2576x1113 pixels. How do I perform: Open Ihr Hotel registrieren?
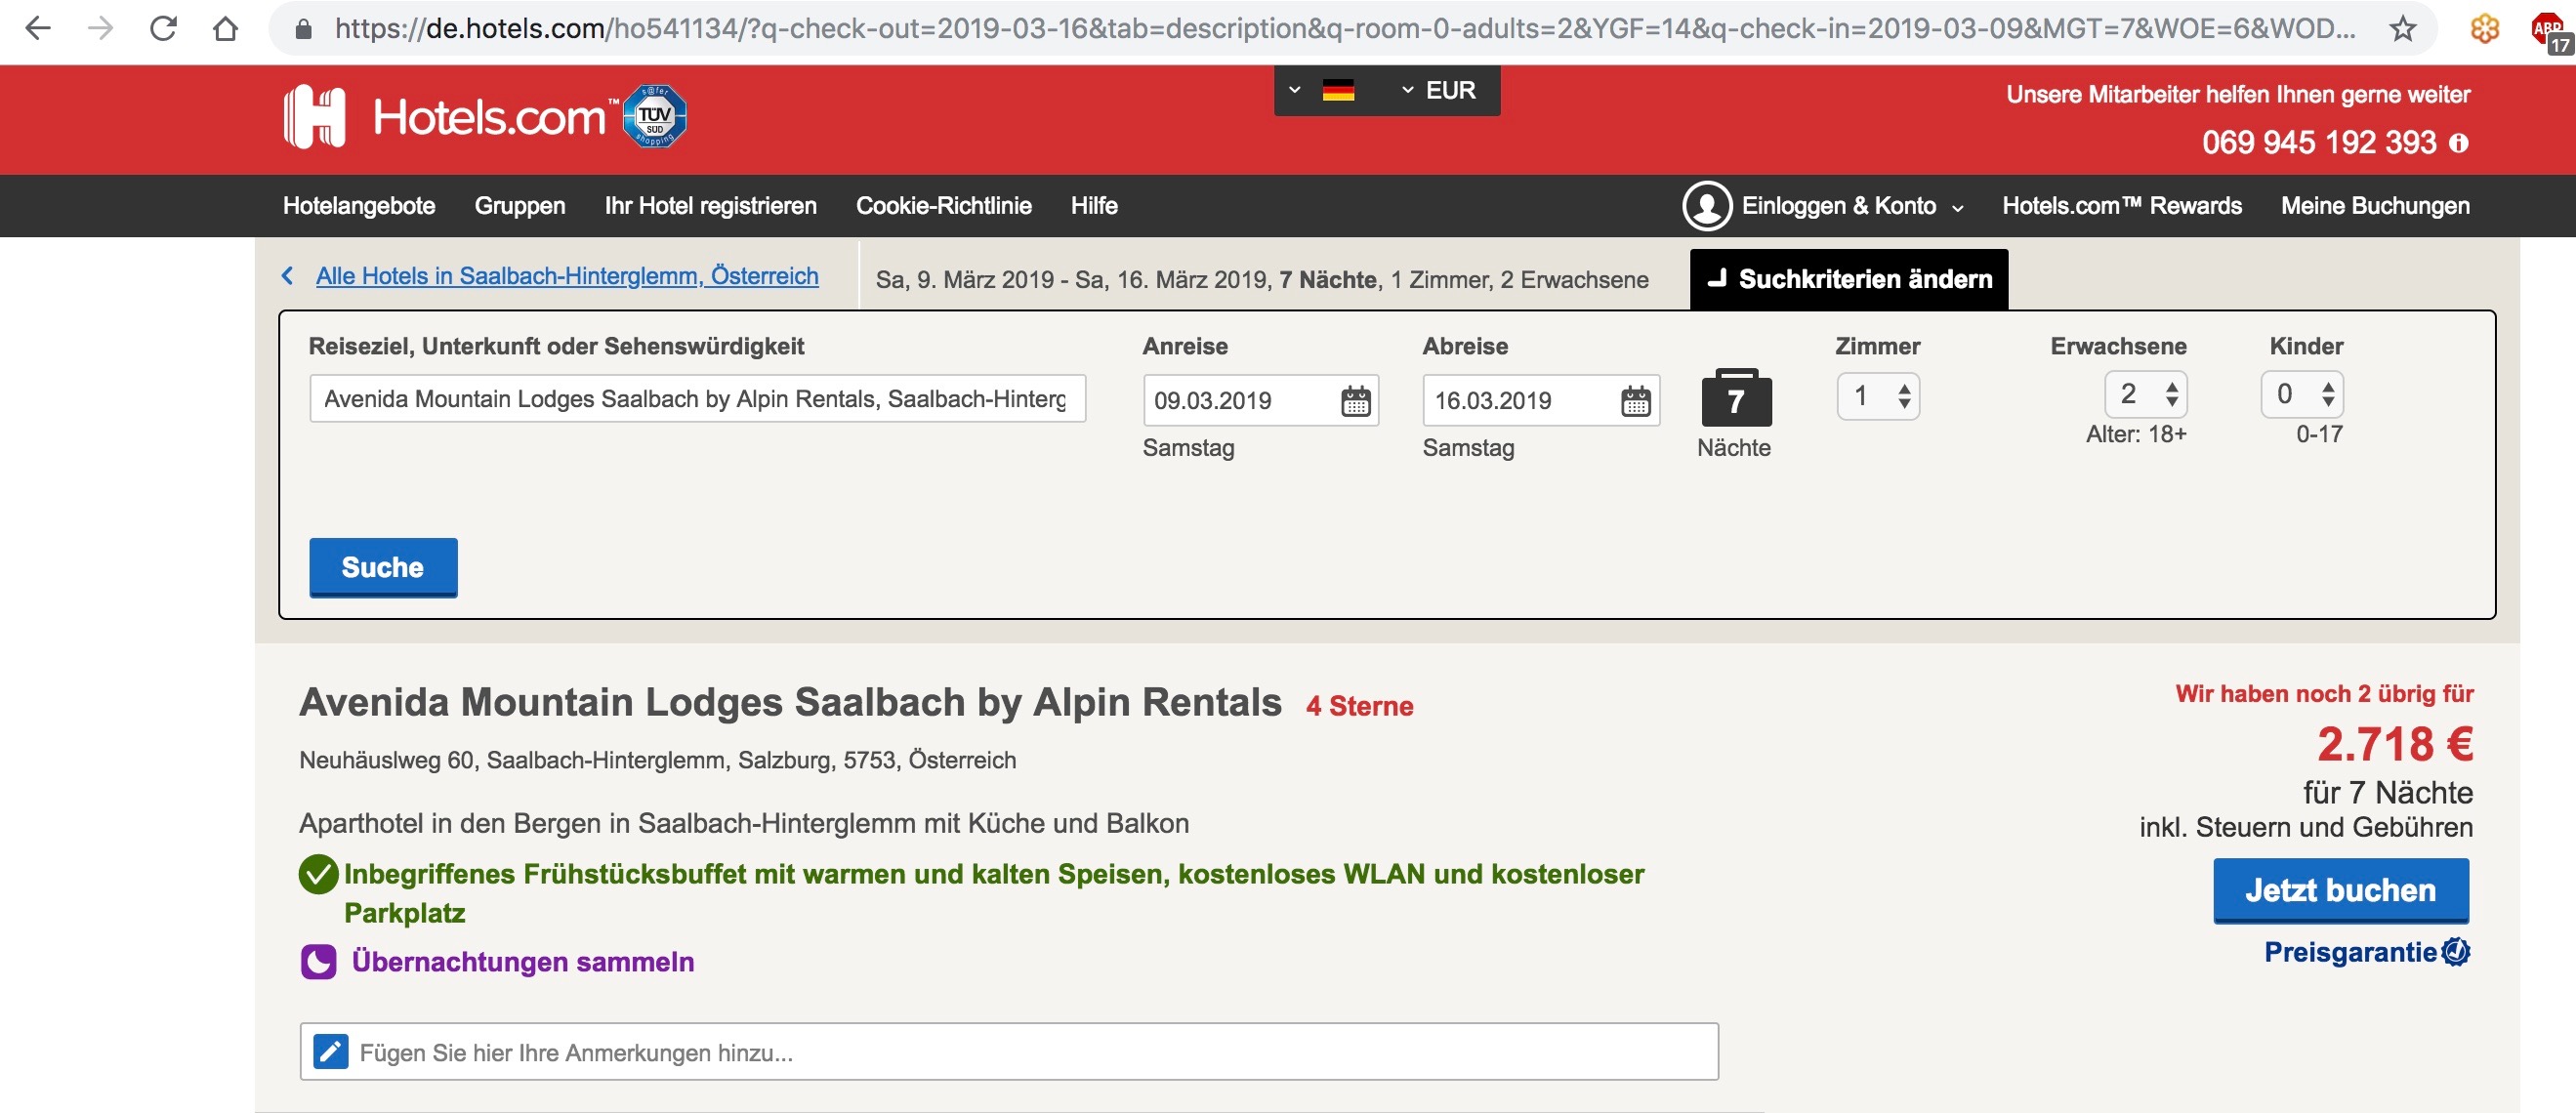click(711, 206)
